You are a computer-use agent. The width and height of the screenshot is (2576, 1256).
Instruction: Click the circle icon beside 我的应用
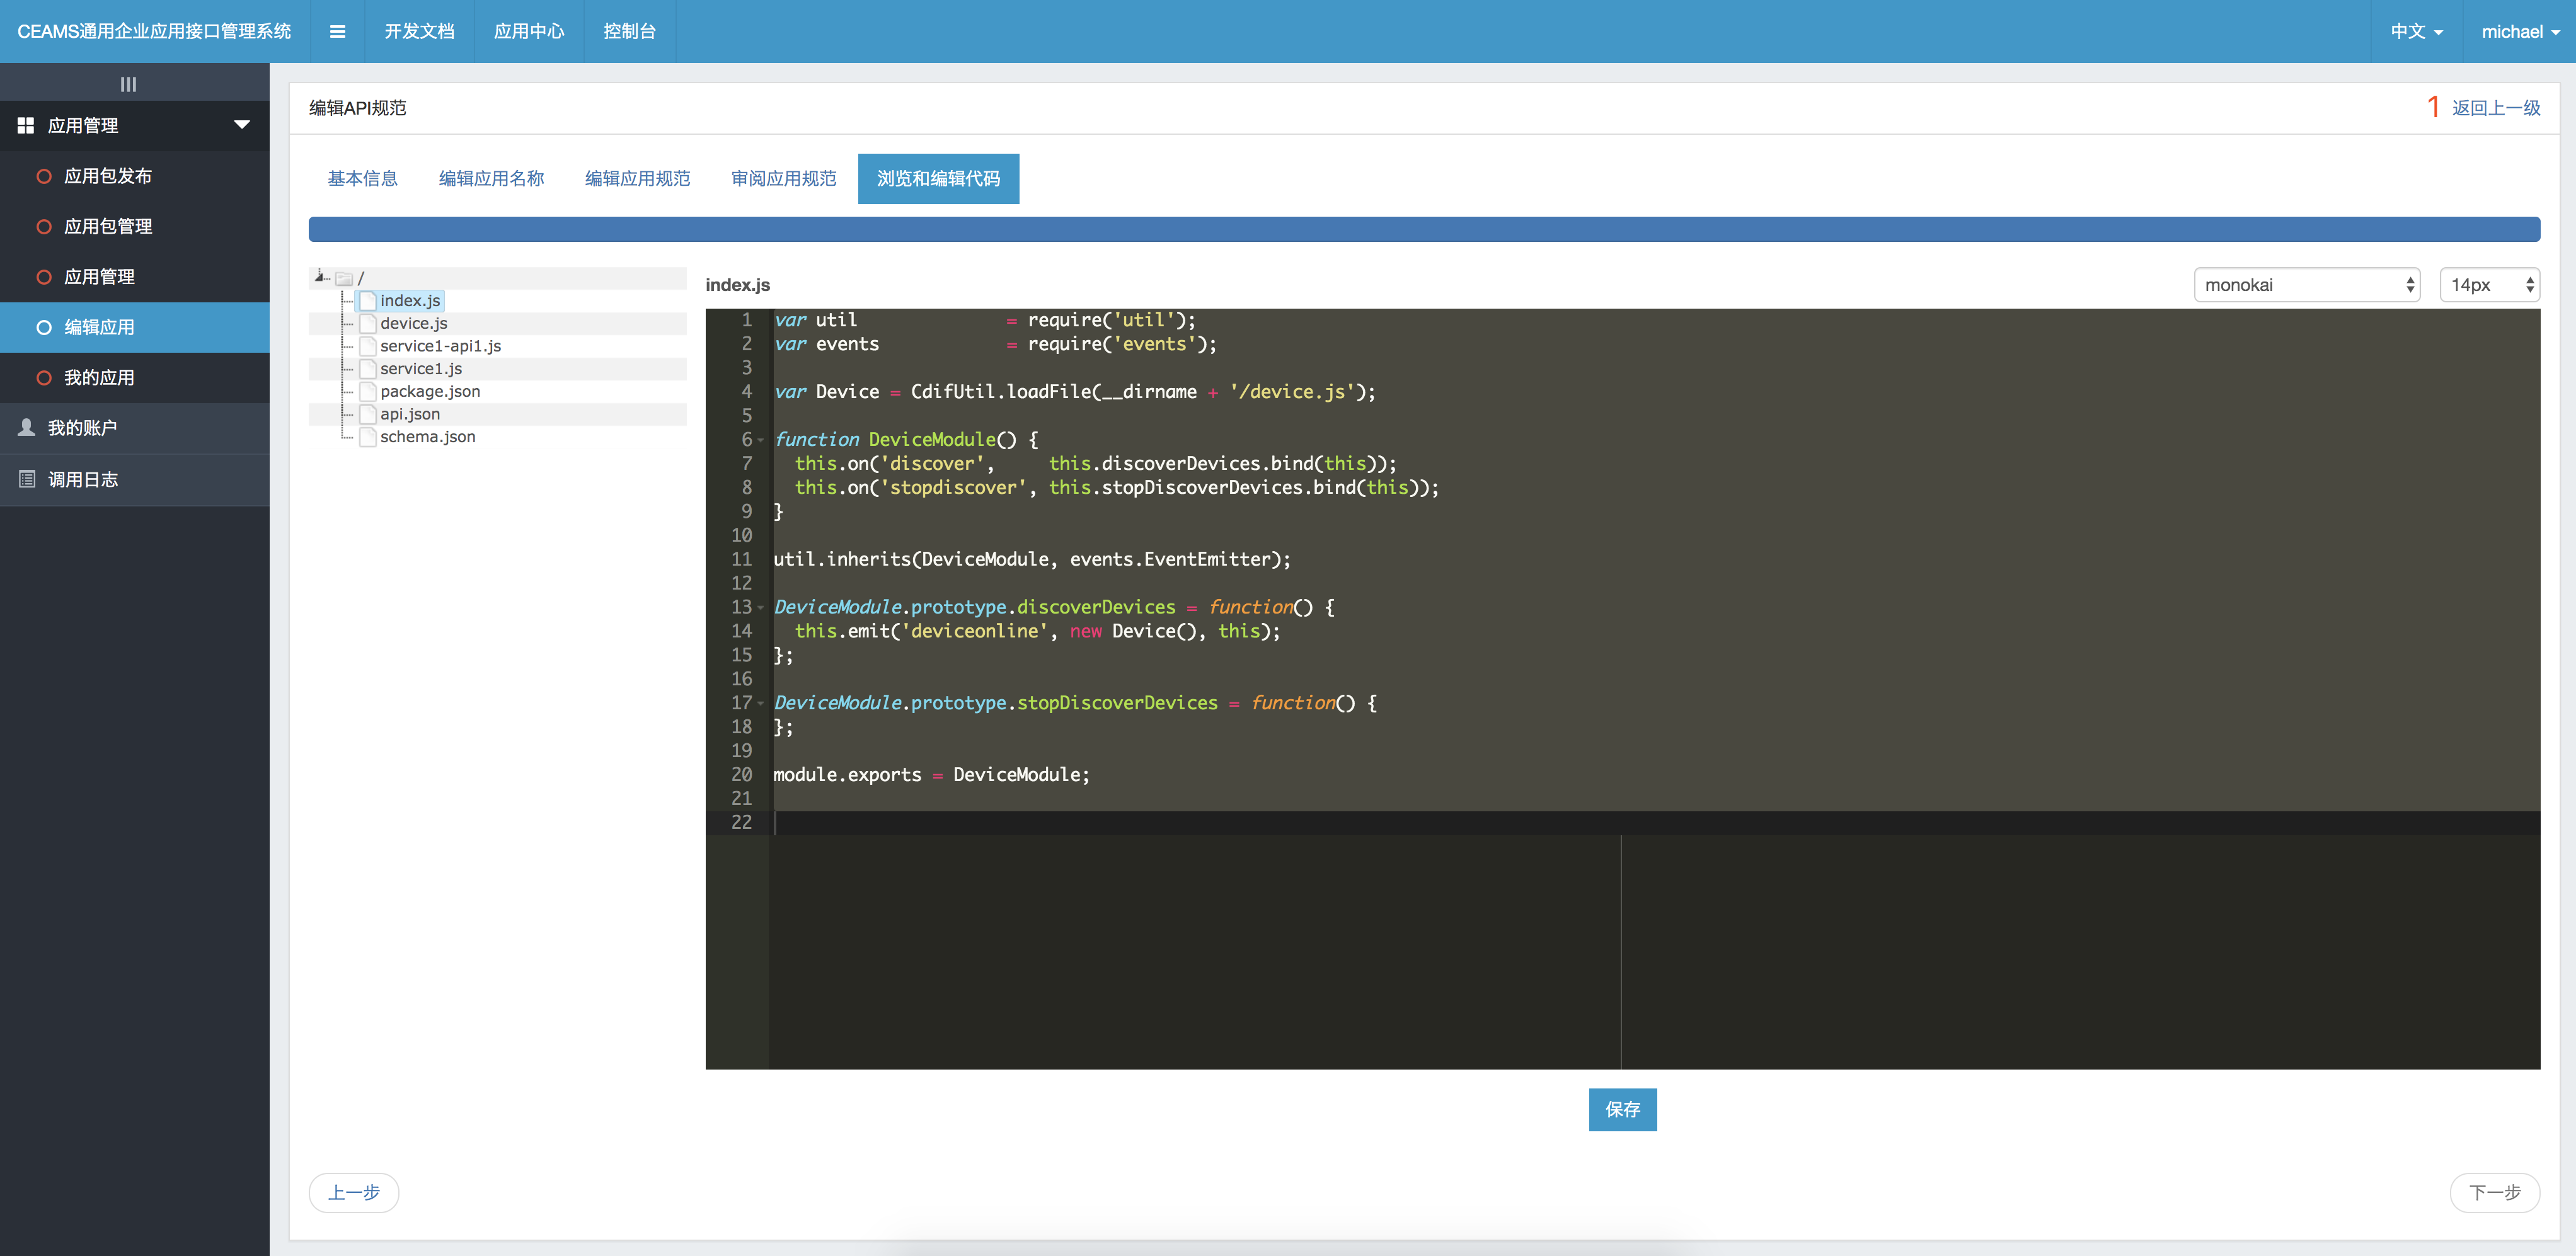(x=44, y=378)
